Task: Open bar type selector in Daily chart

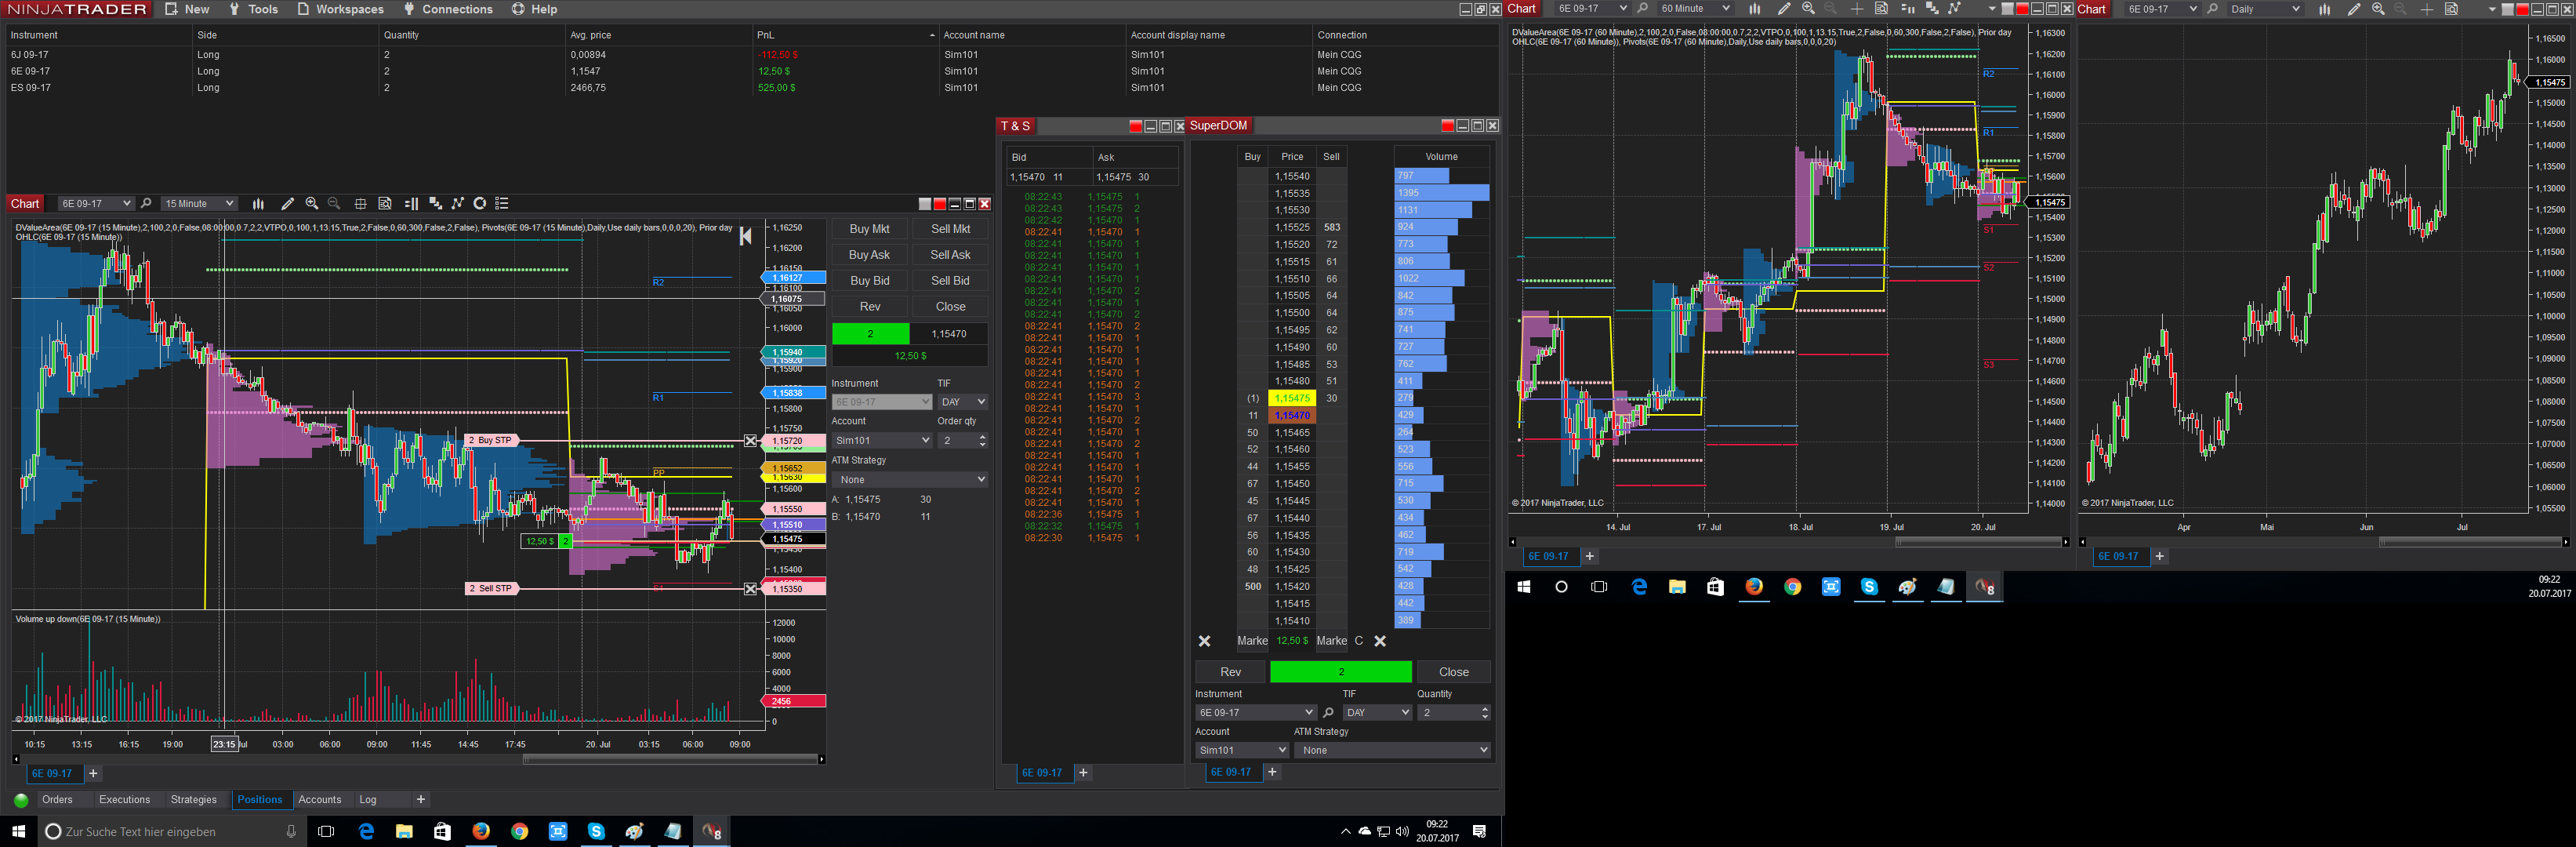Action: (2325, 9)
